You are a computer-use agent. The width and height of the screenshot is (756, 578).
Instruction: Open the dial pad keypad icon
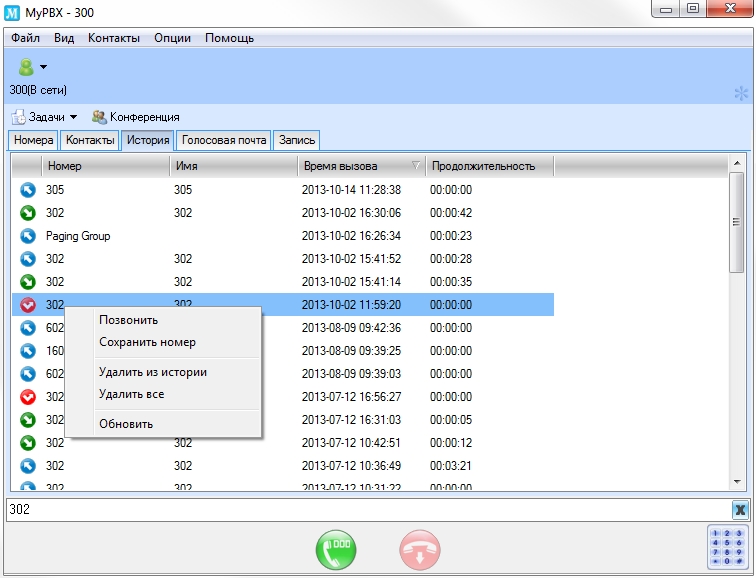tap(727, 547)
